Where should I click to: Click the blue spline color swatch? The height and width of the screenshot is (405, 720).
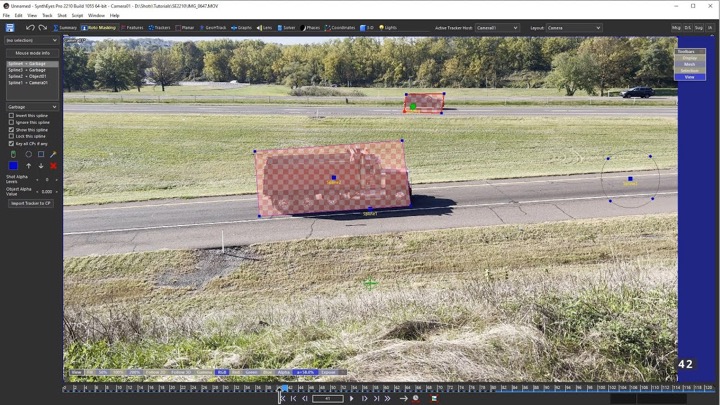coord(13,166)
